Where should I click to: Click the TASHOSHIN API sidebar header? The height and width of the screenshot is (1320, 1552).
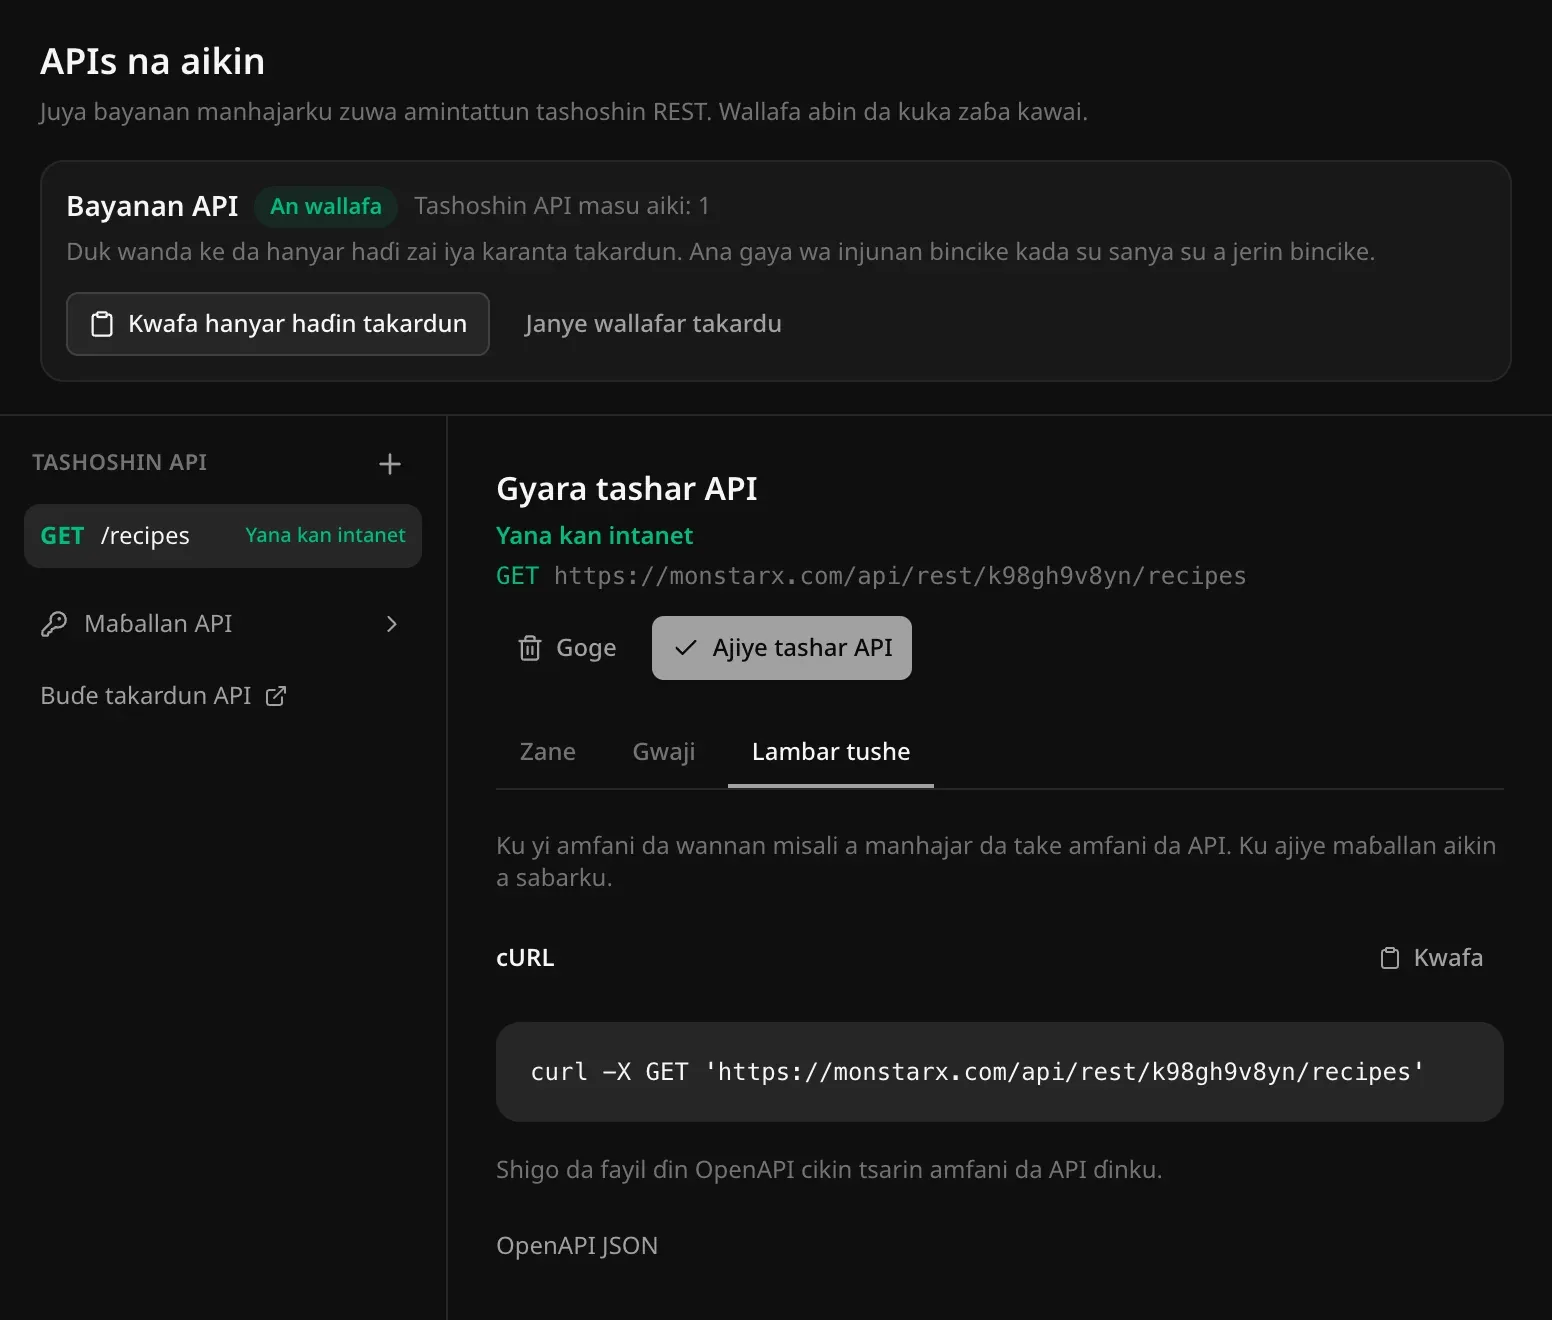click(x=120, y=462)
